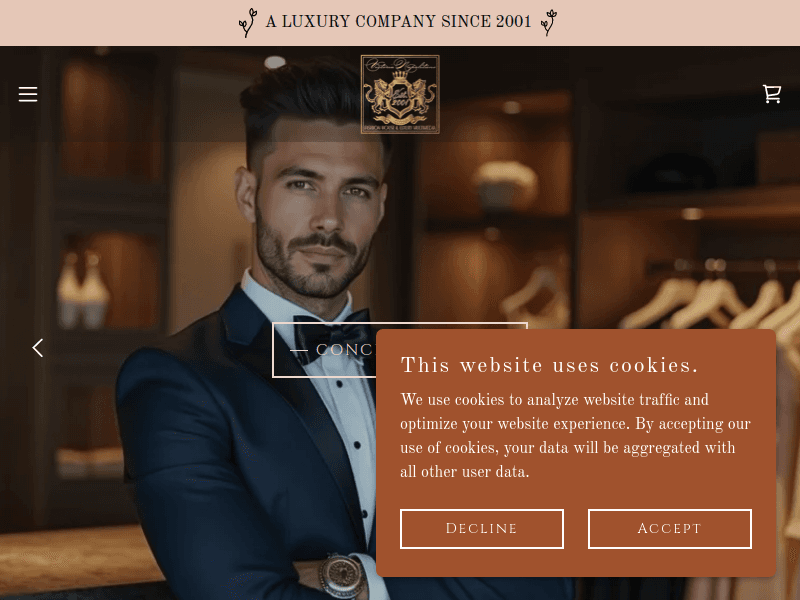The width and height of the screenshot is (800, 600).
Task: Click left leaf ornament in announcement bar
Action: pyautogui.click(x=248, y=22)
